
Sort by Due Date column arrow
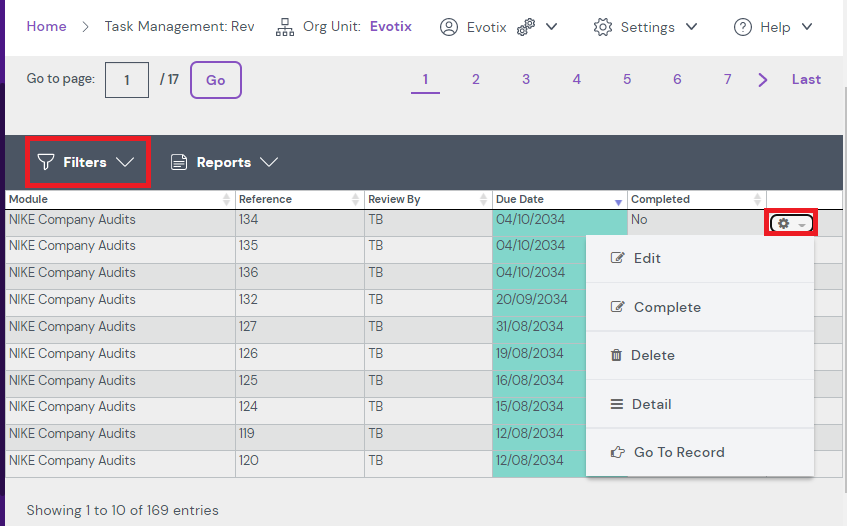(618, 201)
